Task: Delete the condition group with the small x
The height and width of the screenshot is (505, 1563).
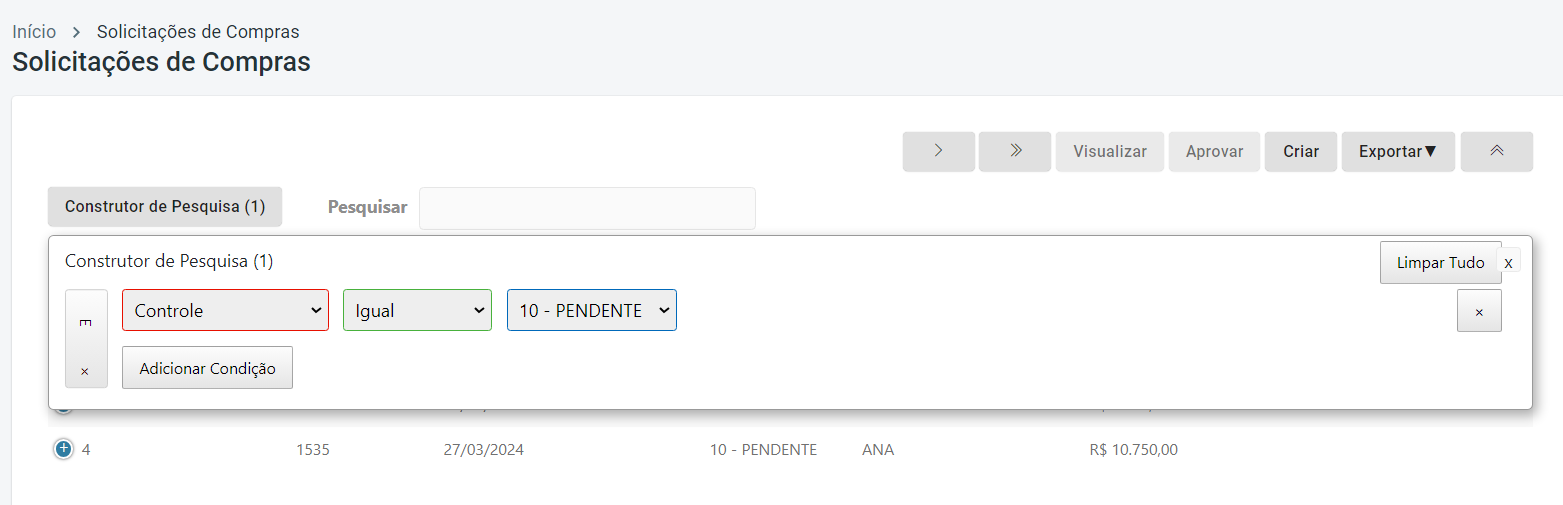Action: (x=85, y=371)
